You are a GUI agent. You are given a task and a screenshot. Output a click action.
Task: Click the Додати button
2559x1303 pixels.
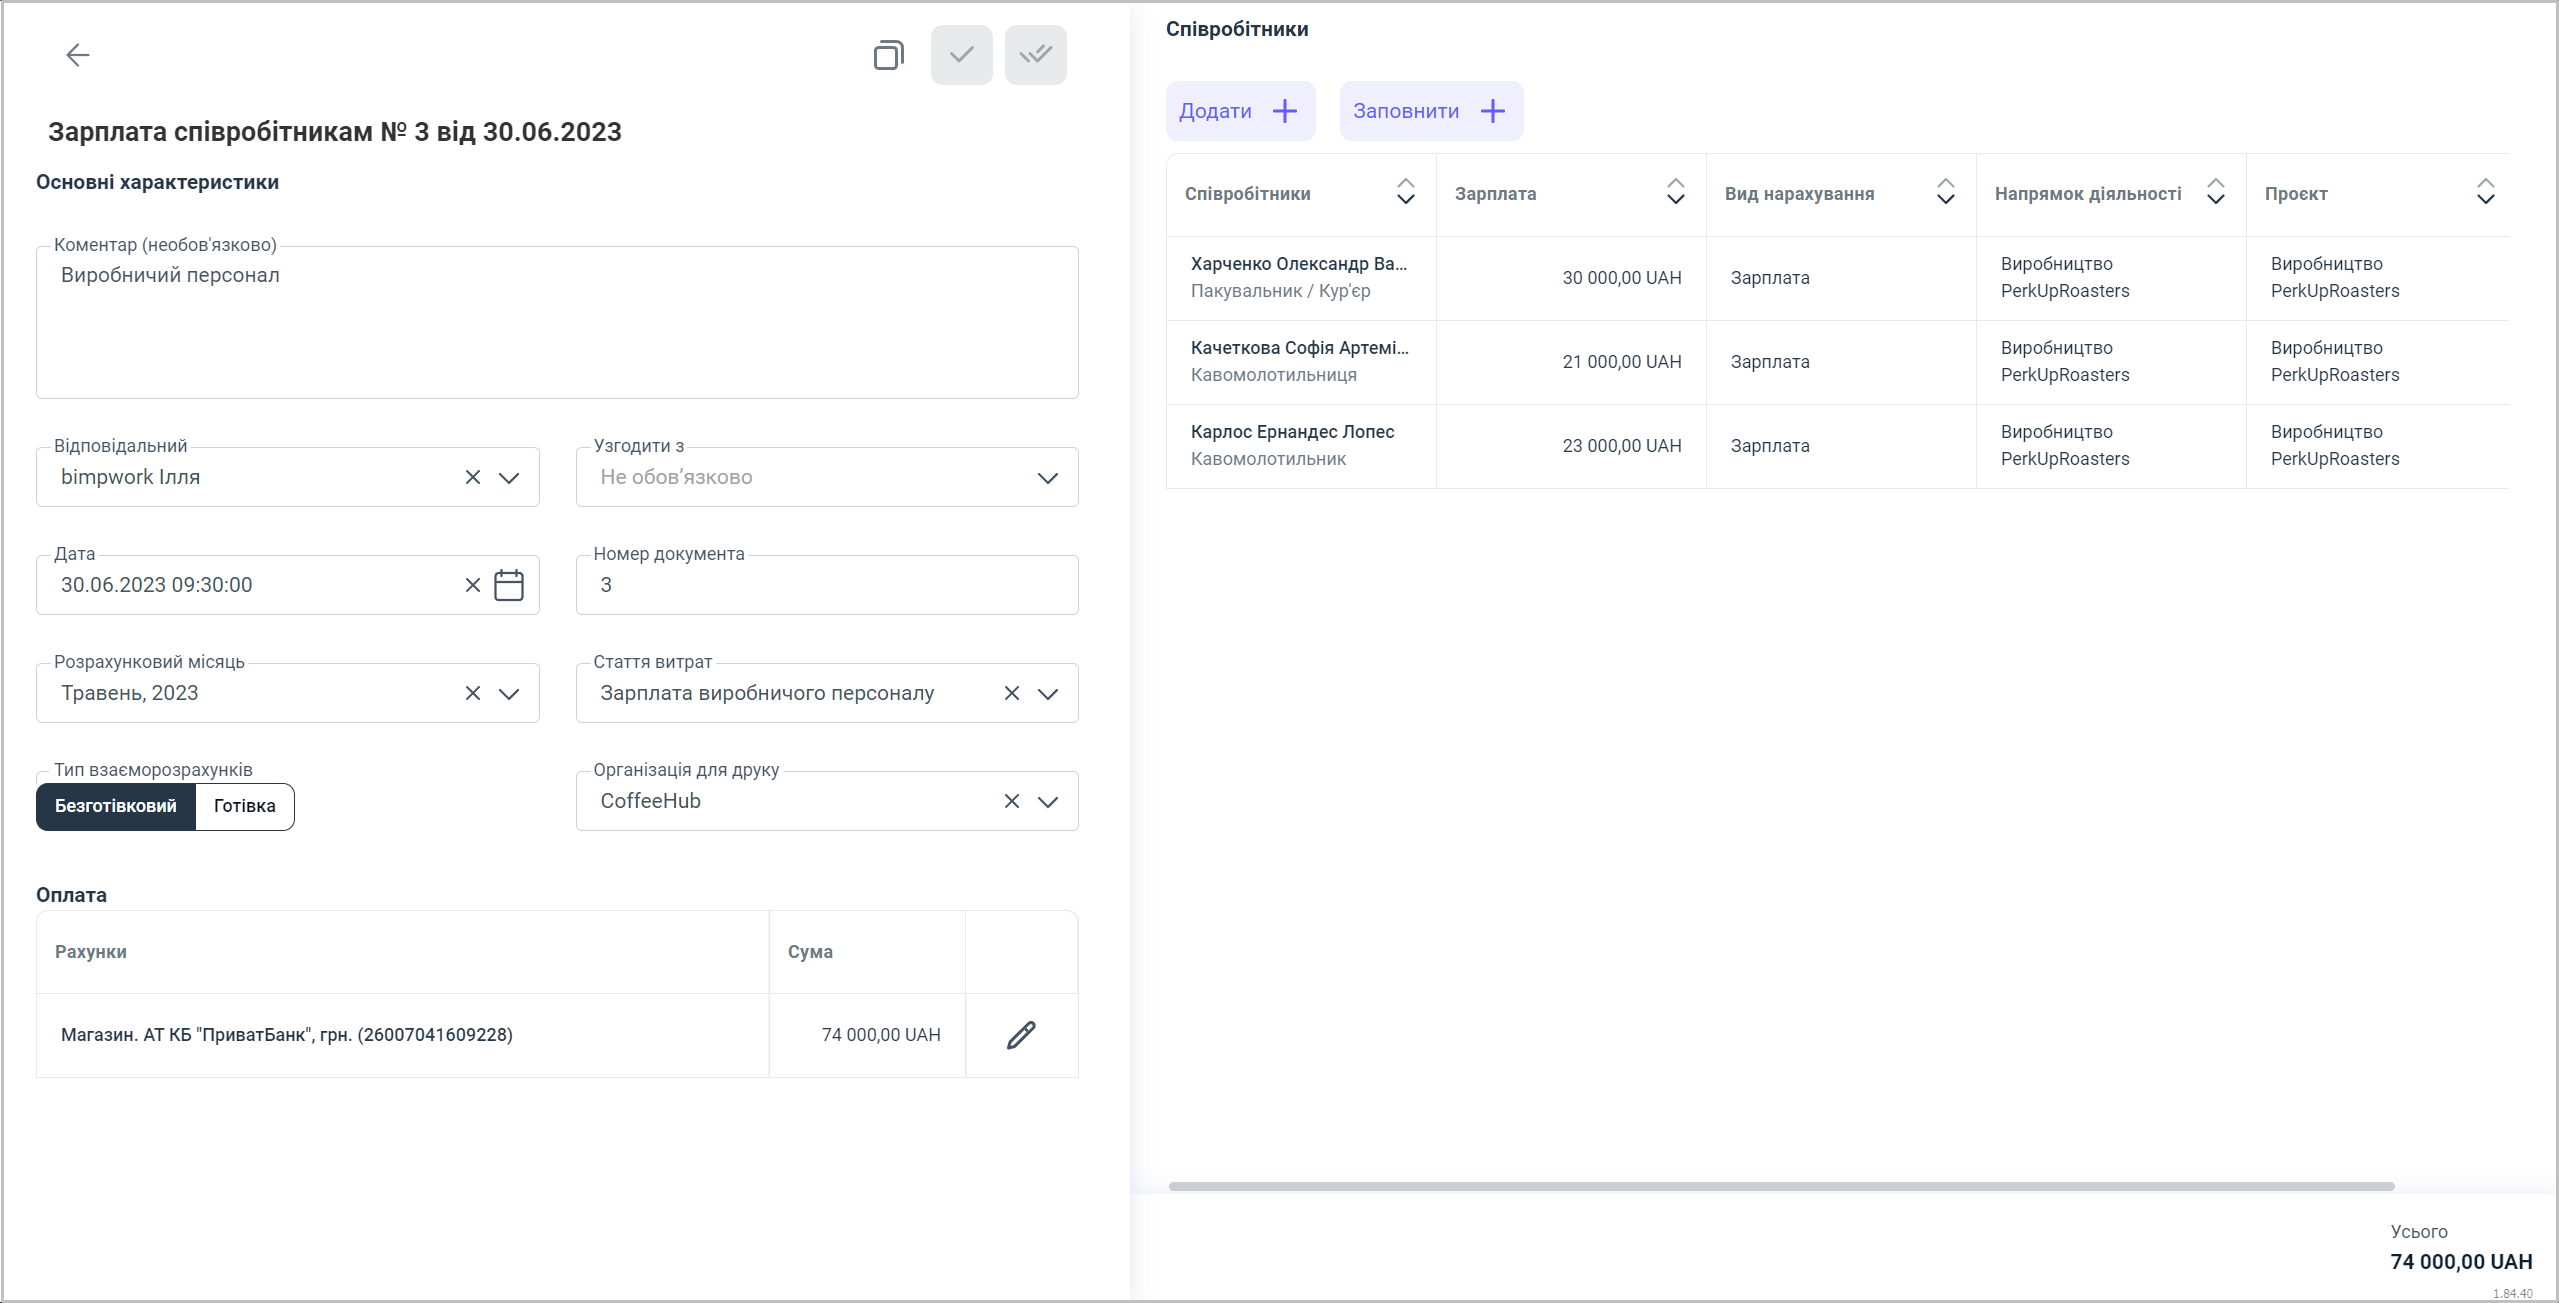coord(1240,111)
